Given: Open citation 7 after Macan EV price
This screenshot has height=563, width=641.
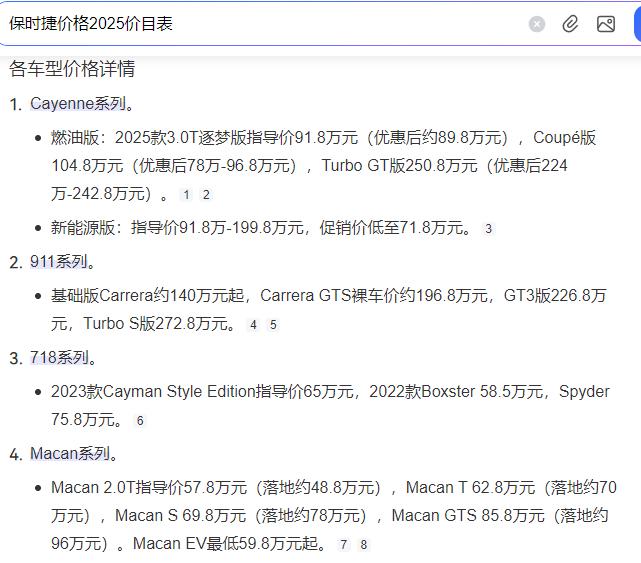Looking at the screenshot, I should 344,544.
